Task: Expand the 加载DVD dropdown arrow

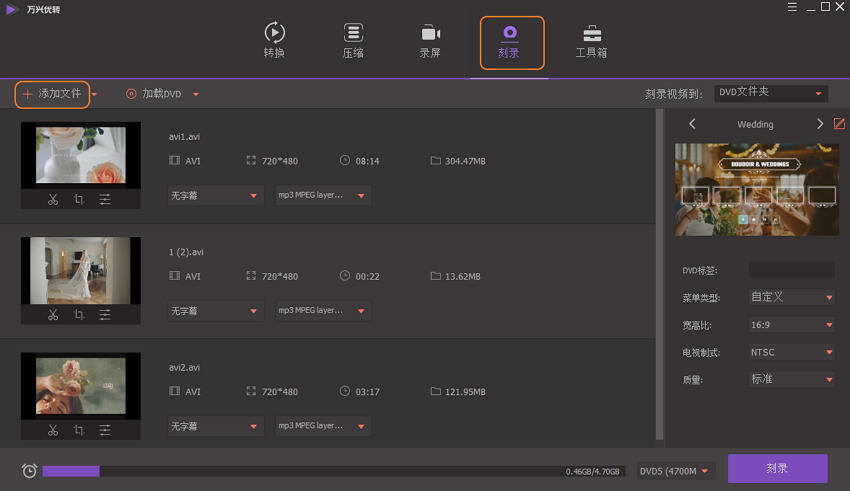Action: (196, 94)
